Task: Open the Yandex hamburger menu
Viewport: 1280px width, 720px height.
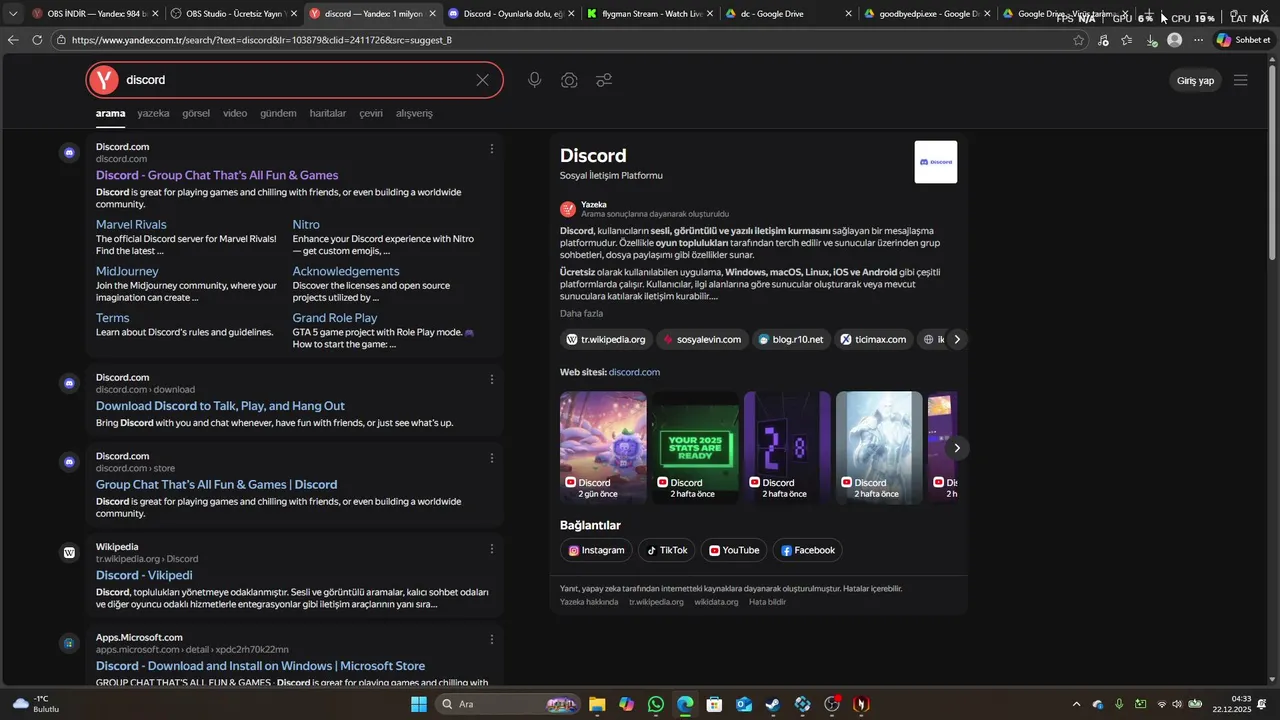Action: pos(1241,80)
